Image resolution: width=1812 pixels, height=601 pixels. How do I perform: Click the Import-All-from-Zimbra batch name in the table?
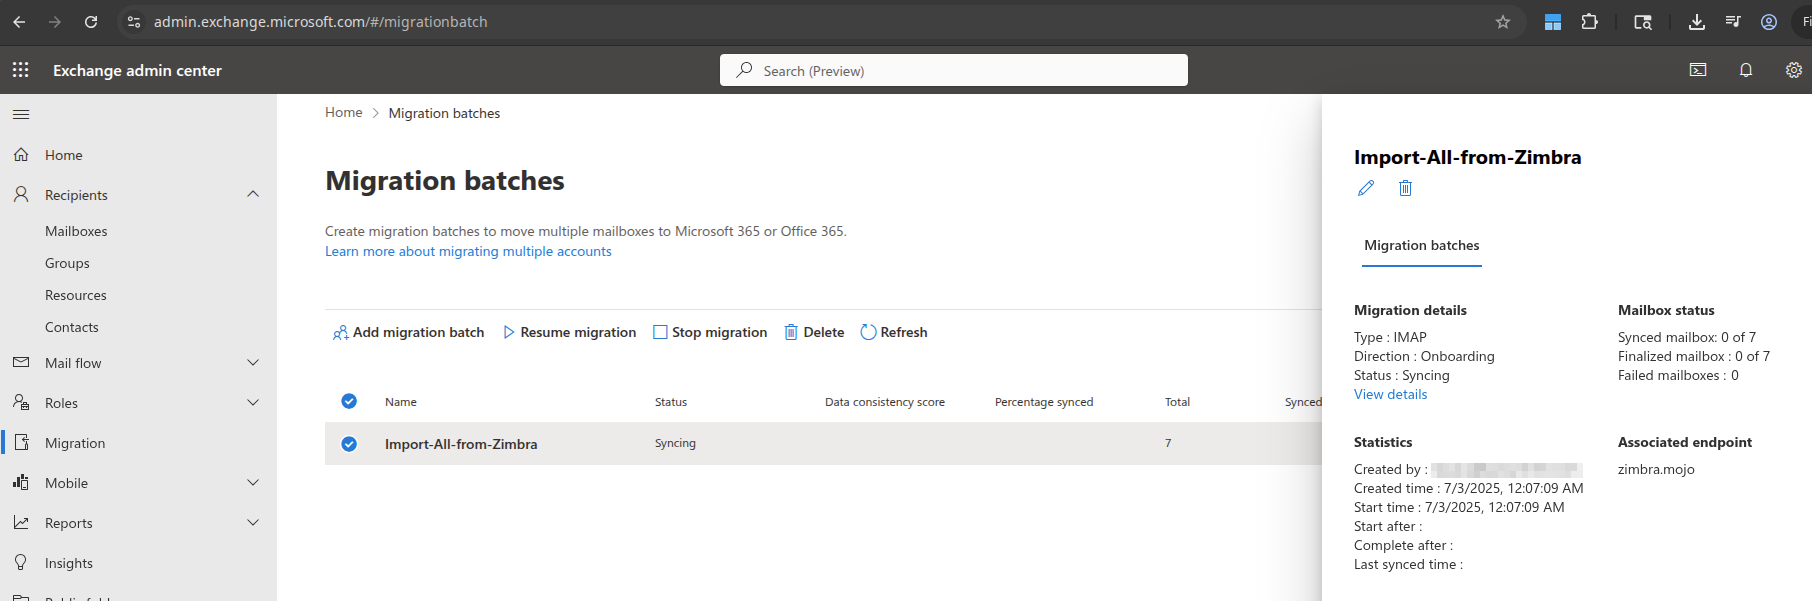click(x=461, y=444)
